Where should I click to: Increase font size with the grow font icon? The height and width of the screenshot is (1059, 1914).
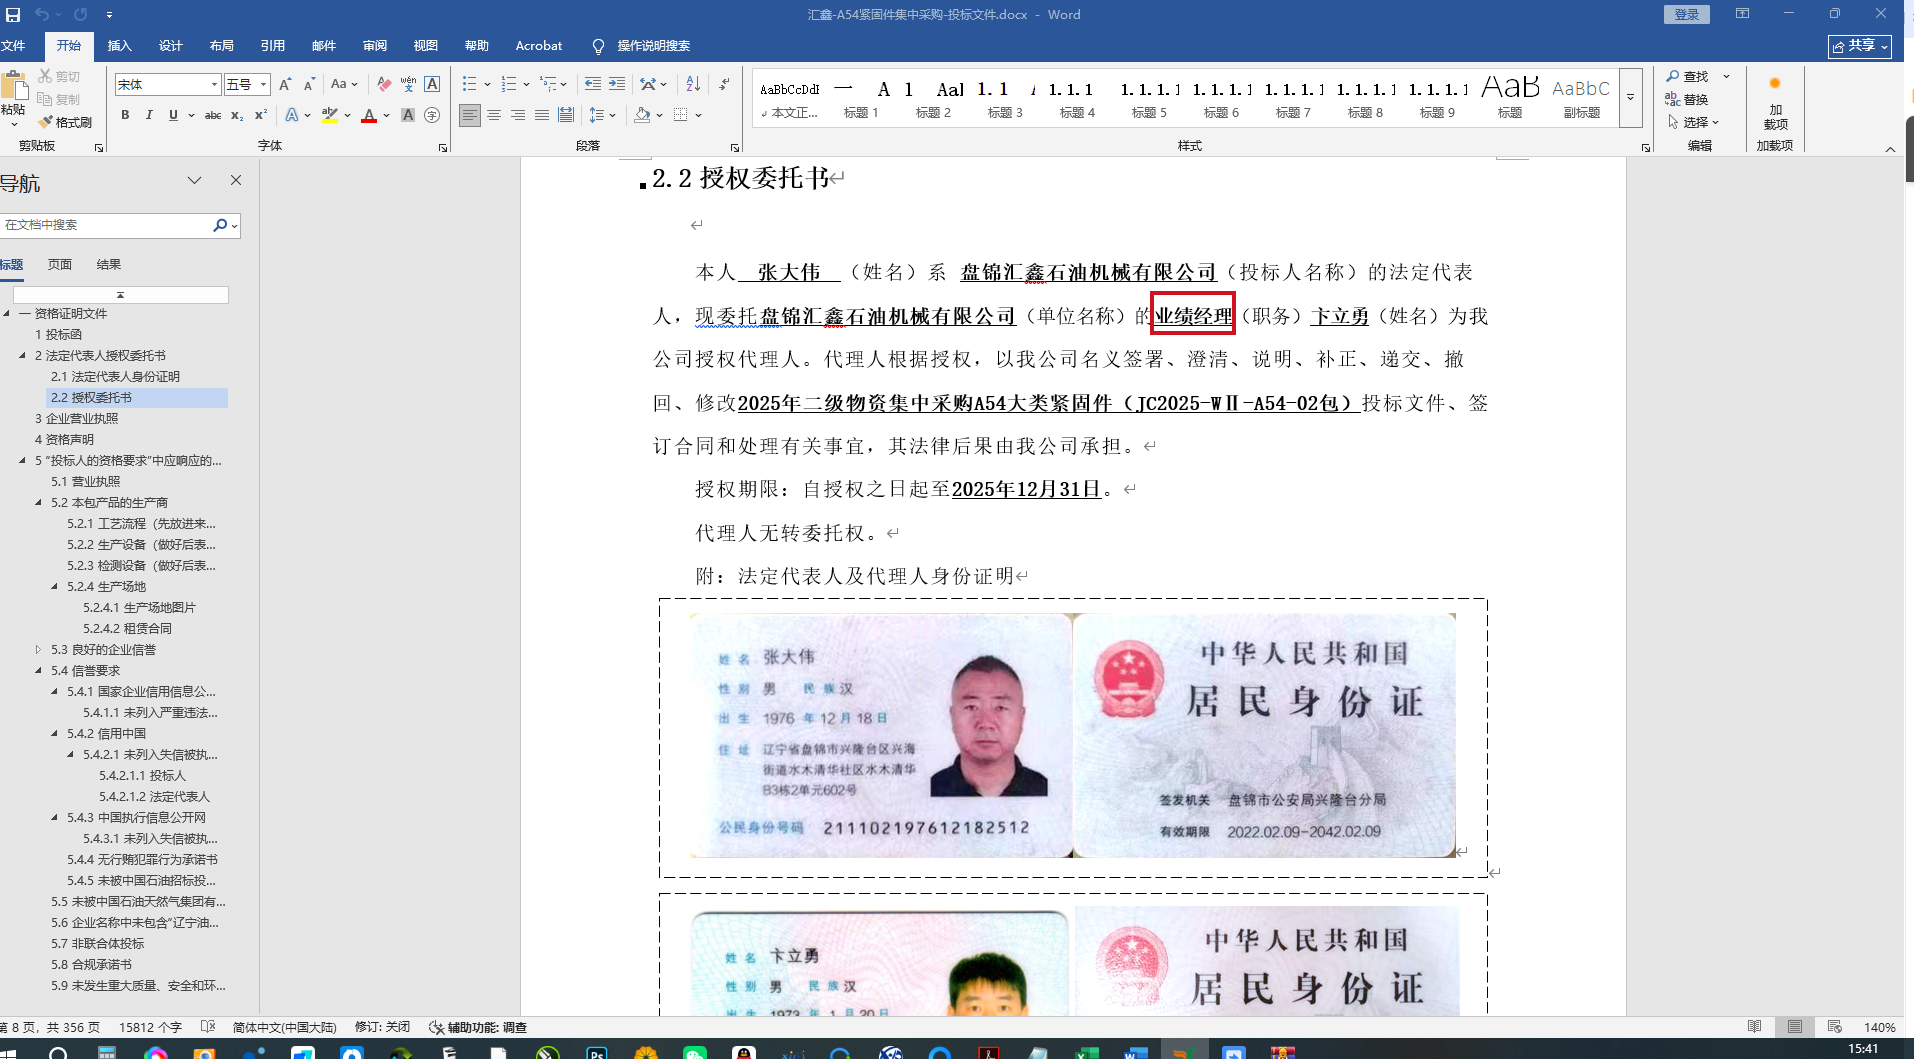[285, 84]
